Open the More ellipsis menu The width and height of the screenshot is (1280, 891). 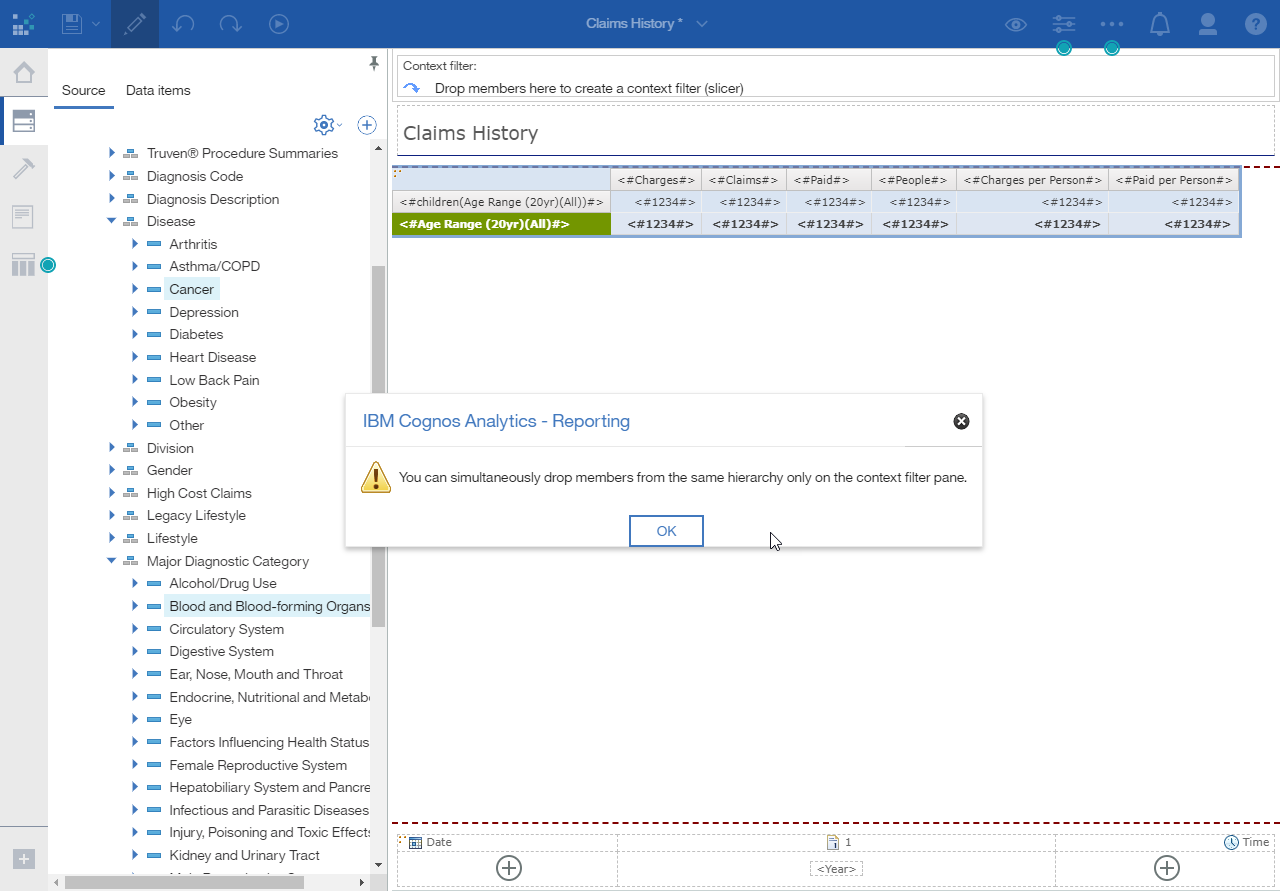pyautogui.click(x=1112, y=24)
